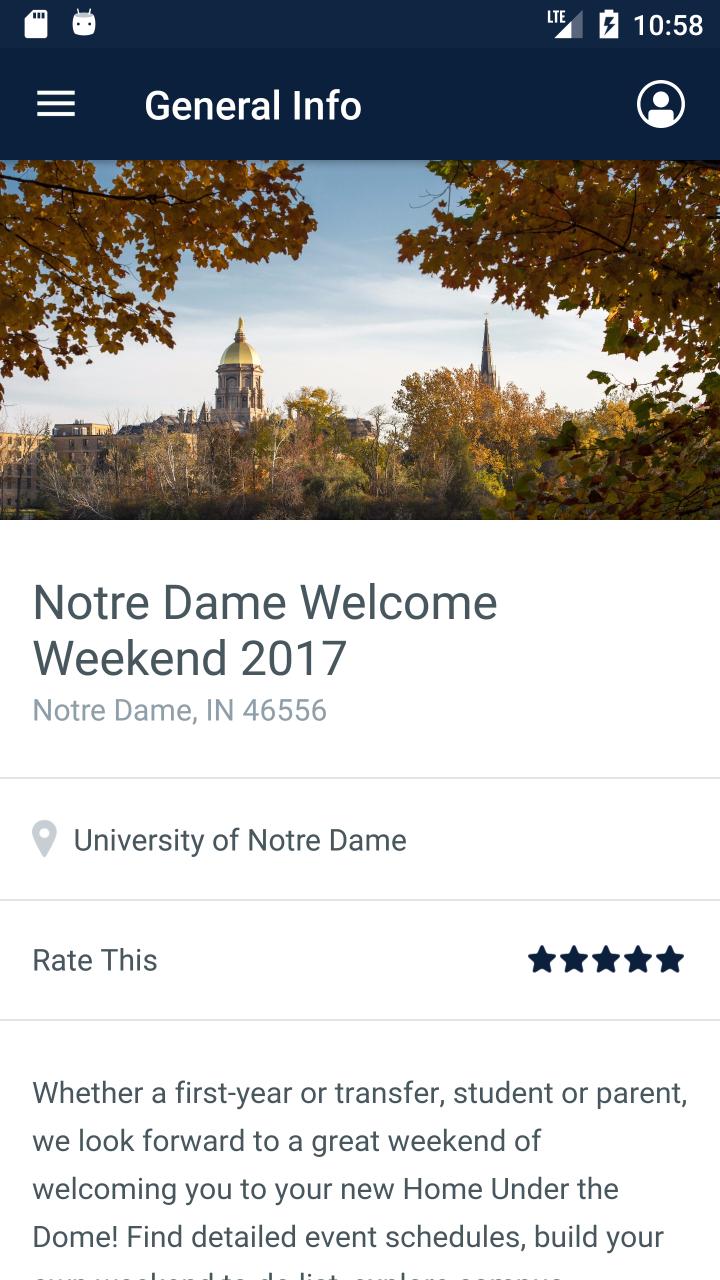The height and width of the screenshot is (1280, 720).
Task: Tap the 10:58 status bar clock
Action: [x=668, y=24]
